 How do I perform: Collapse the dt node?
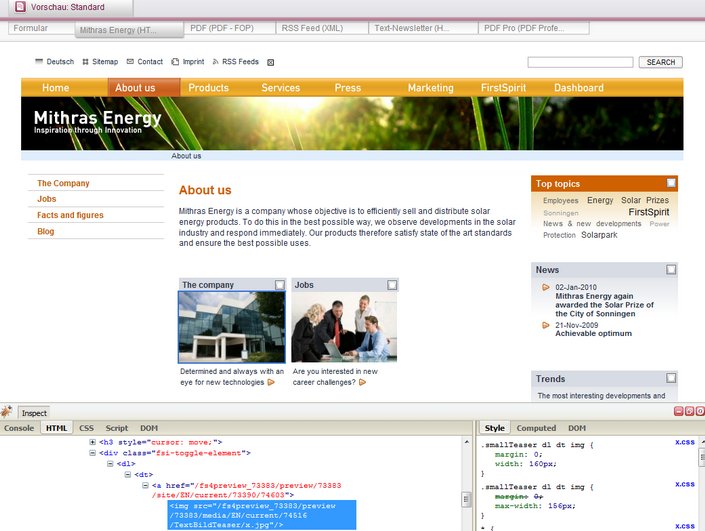[x=128, y=475]
